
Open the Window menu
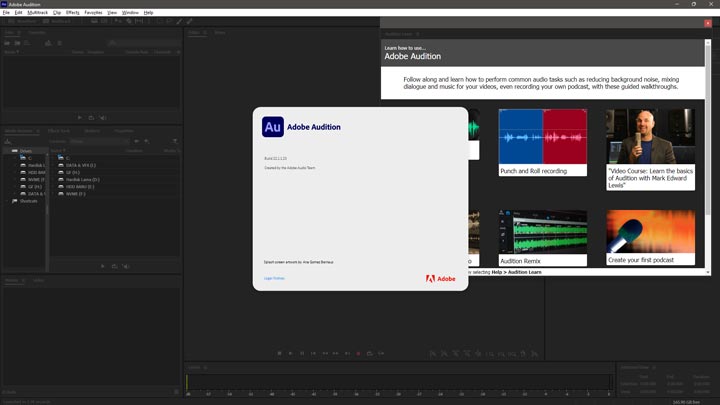coord(130,12)
